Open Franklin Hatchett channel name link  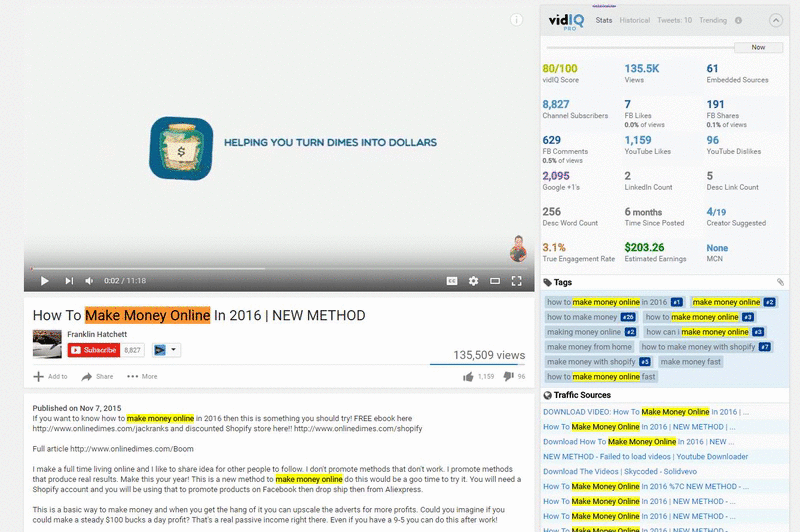97,334
